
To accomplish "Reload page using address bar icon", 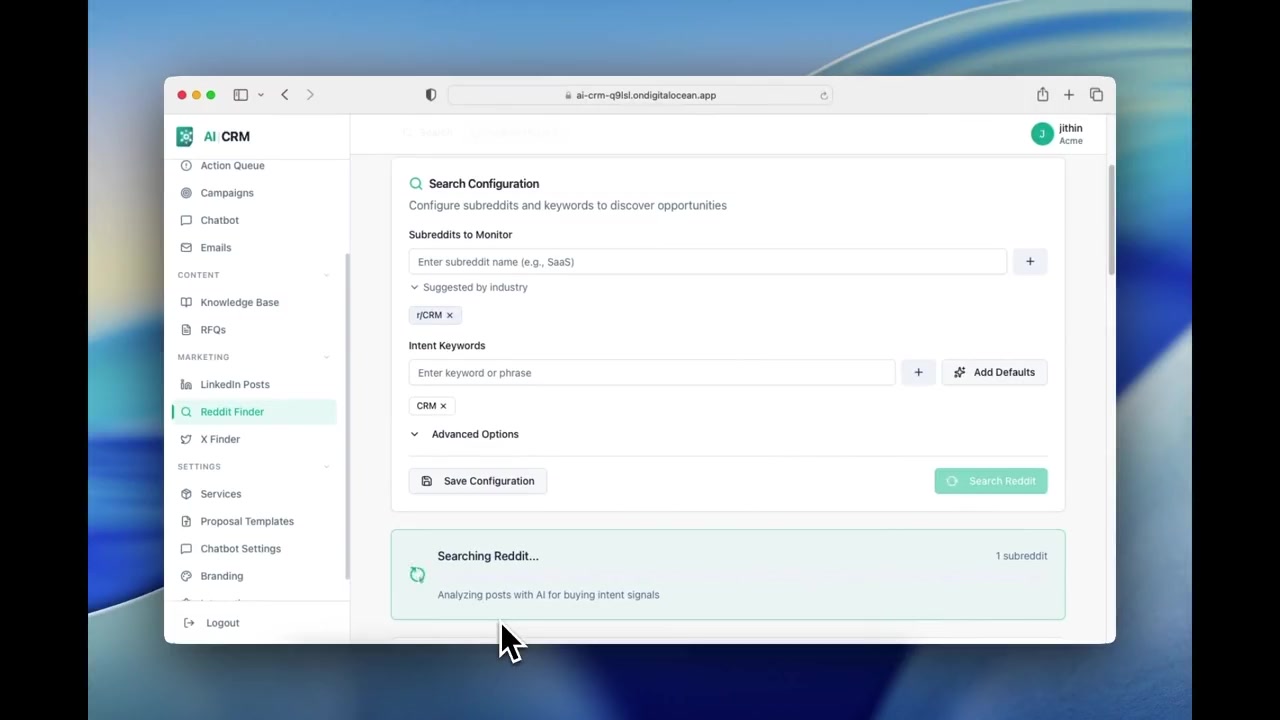I will [824, 96].
